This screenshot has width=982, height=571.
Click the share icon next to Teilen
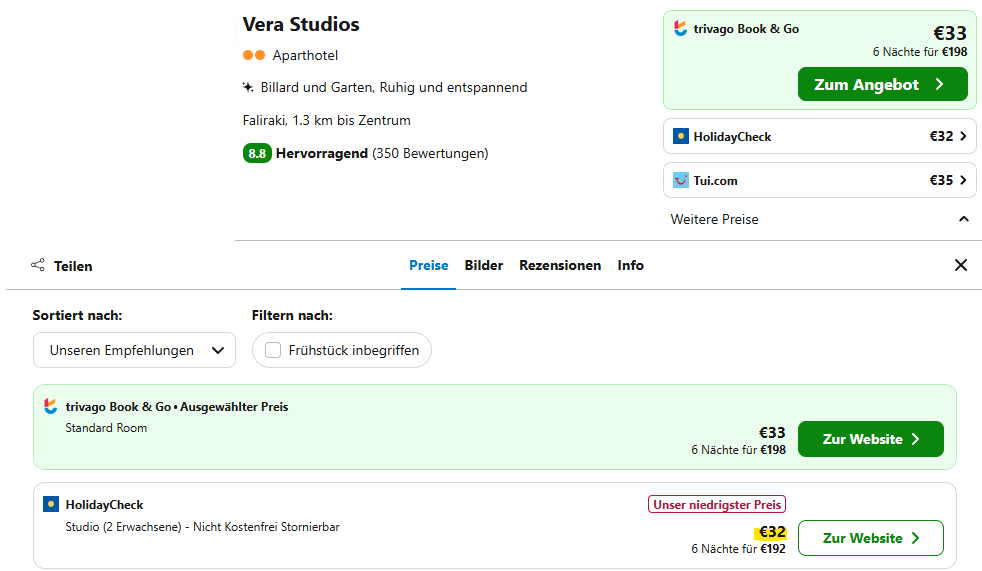pos(38,265)
